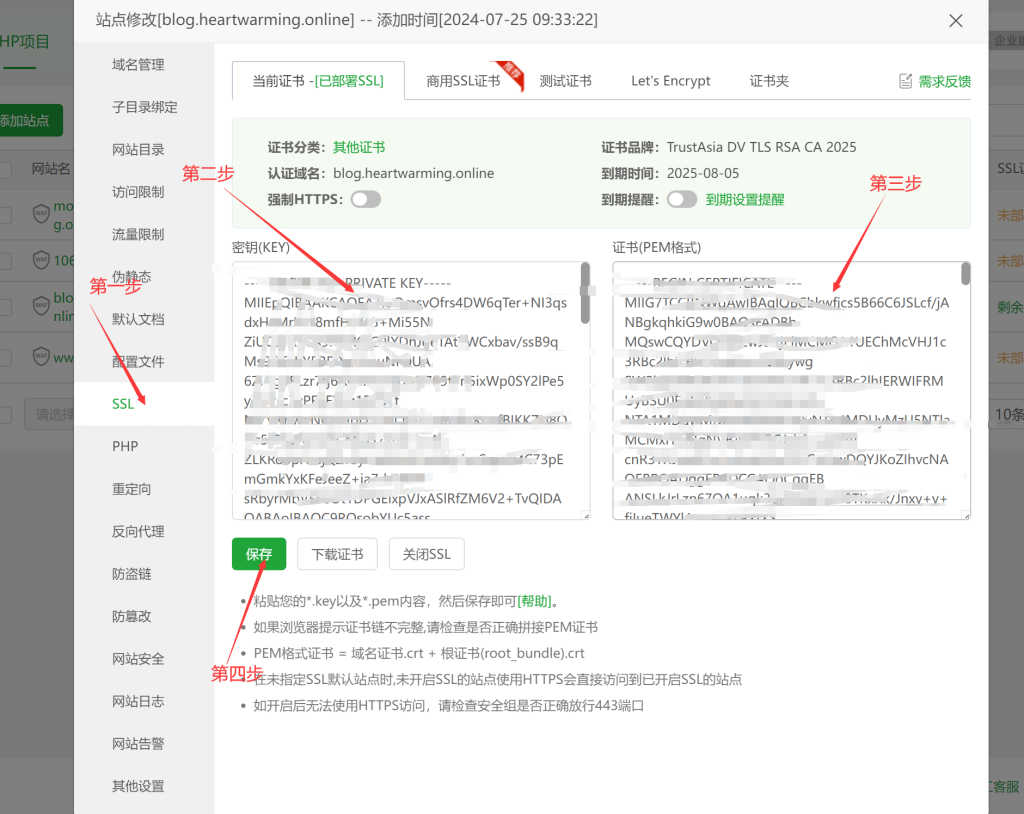Open the 反向代理 sidebar item
The image size is (1024, 814).
tap(138, 531)
